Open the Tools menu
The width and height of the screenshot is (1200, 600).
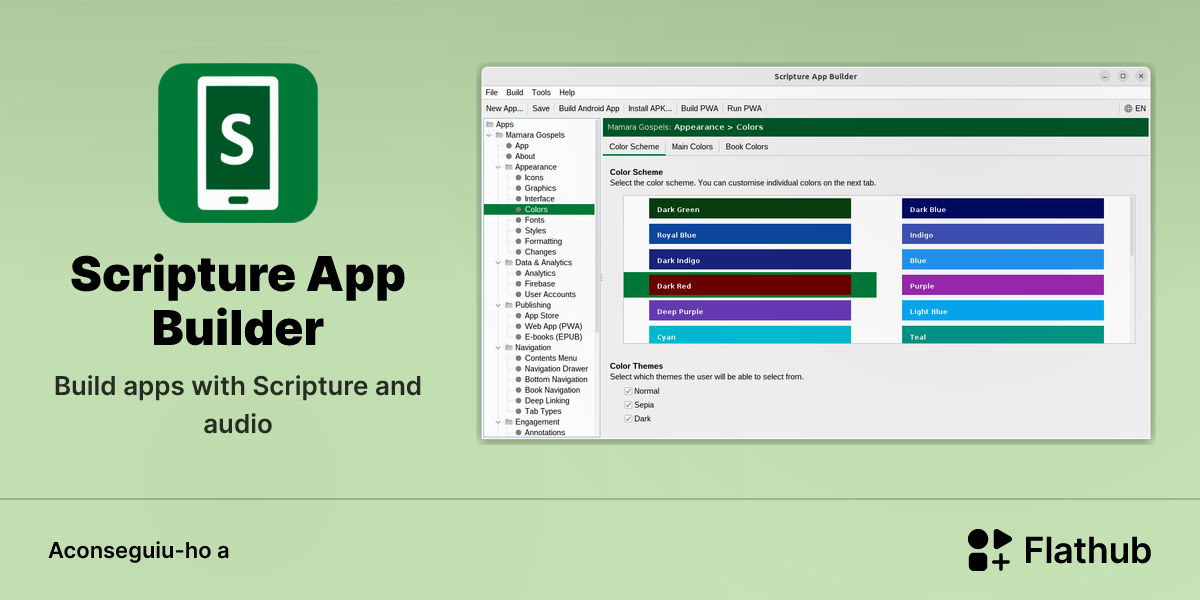541,92
